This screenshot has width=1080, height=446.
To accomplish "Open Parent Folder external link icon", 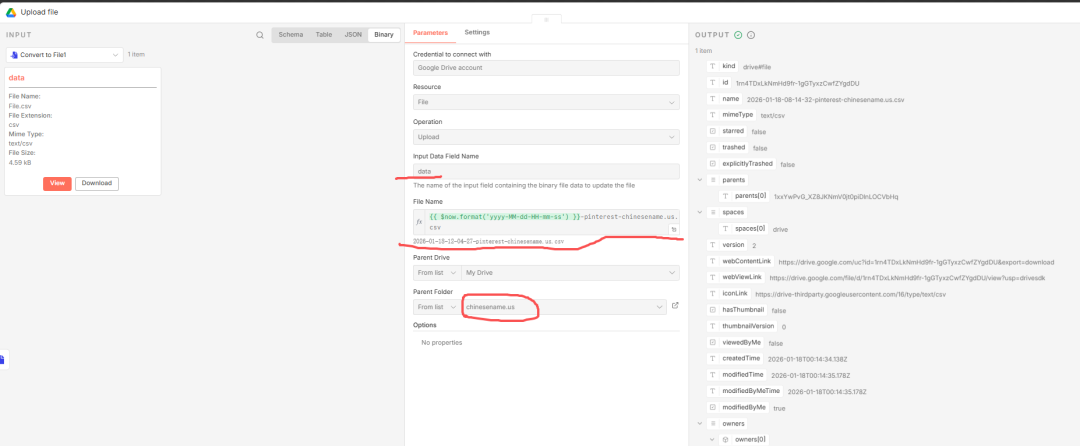I will tap(675, 306).
